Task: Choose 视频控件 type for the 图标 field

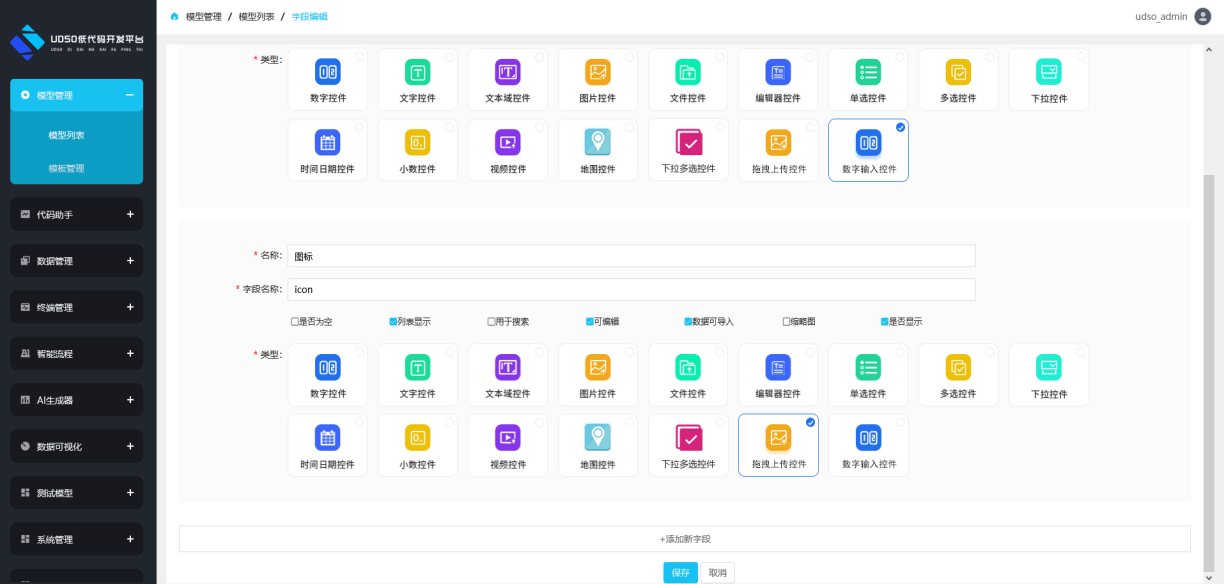Action: click(x=507, y=445)
